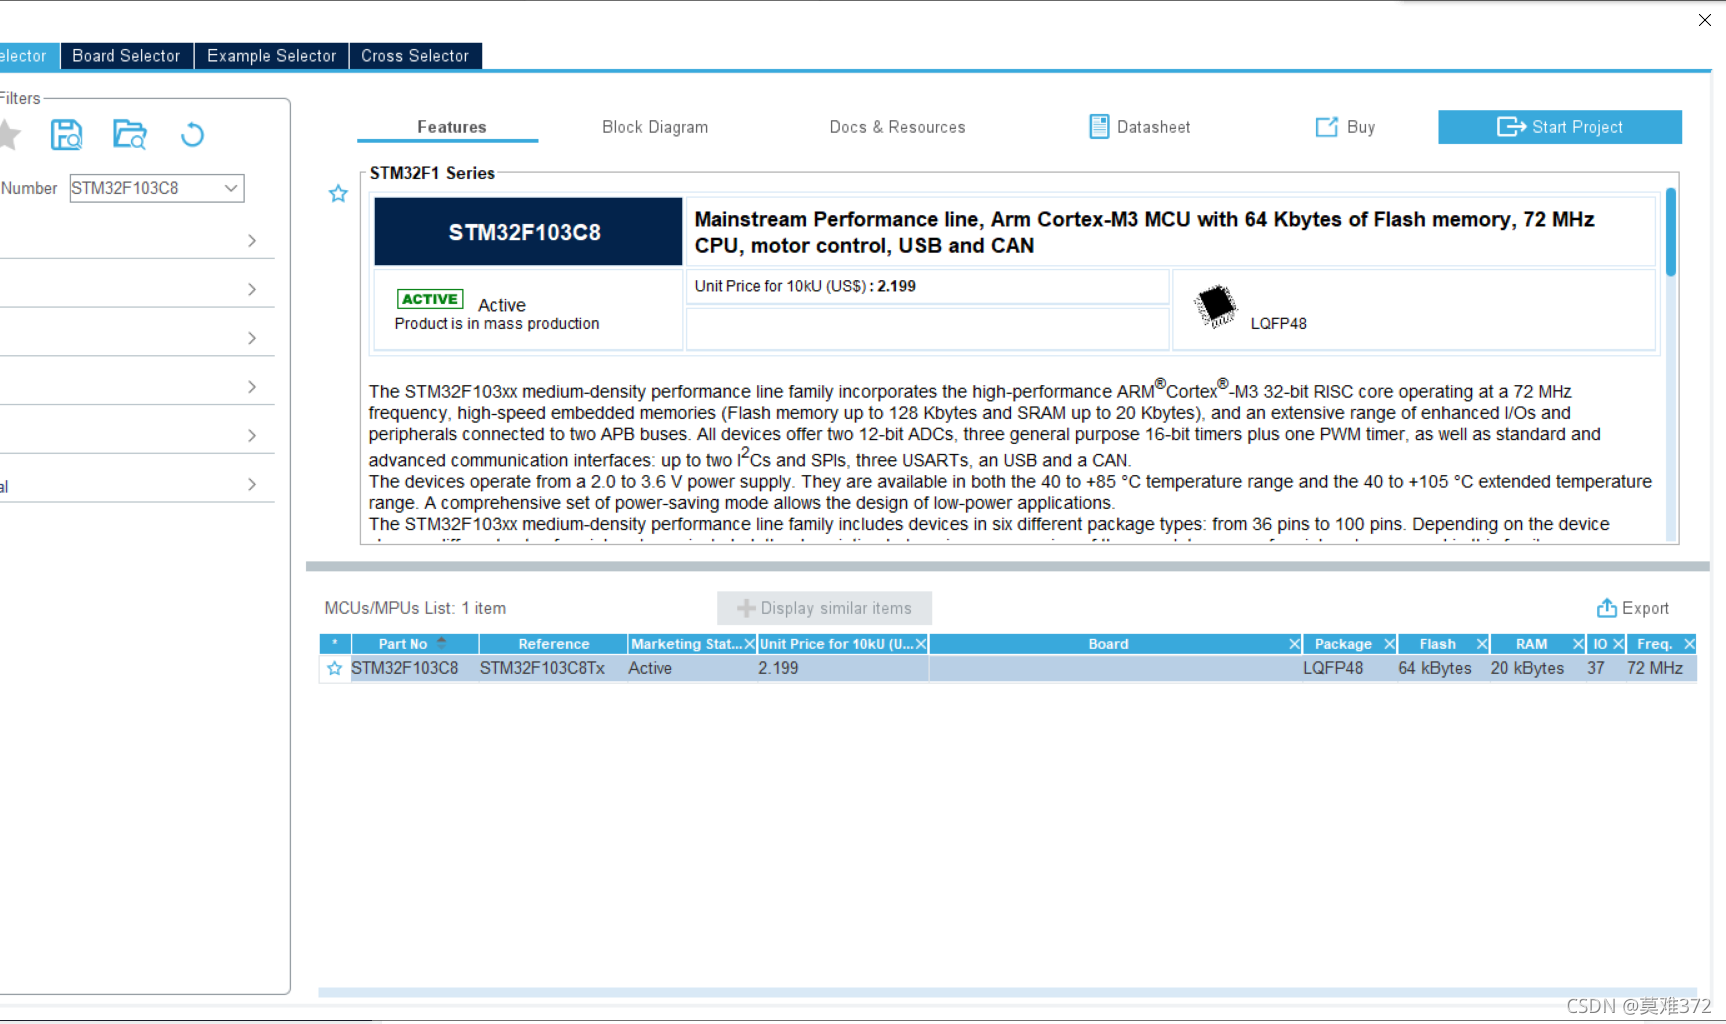Click the LQFP48 chip package image
The height and width of the screenshot is (1024, 1726).
pyautogui.click(x=1216, y=306)
